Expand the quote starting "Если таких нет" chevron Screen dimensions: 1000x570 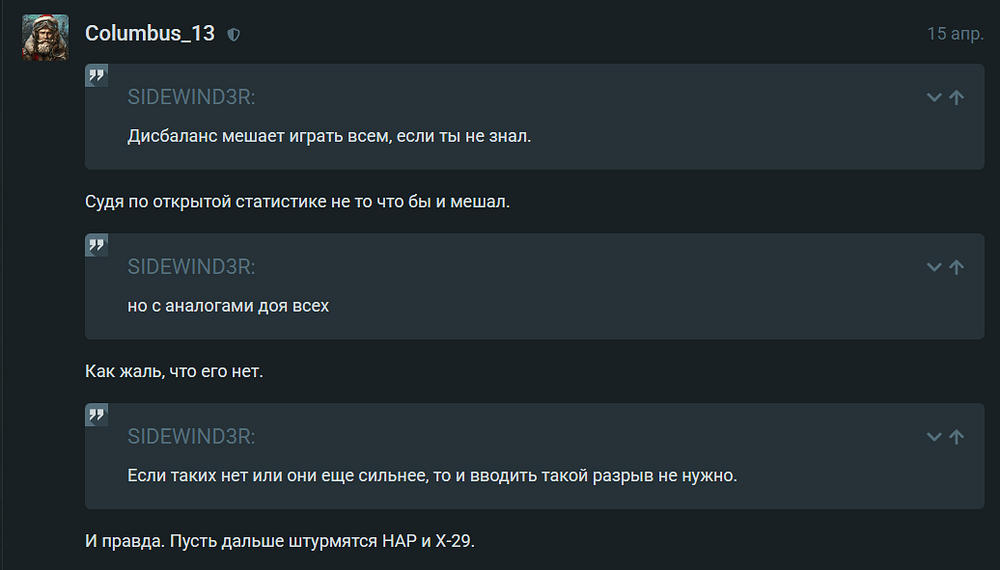pyautogui.click(x=934, y=437)
